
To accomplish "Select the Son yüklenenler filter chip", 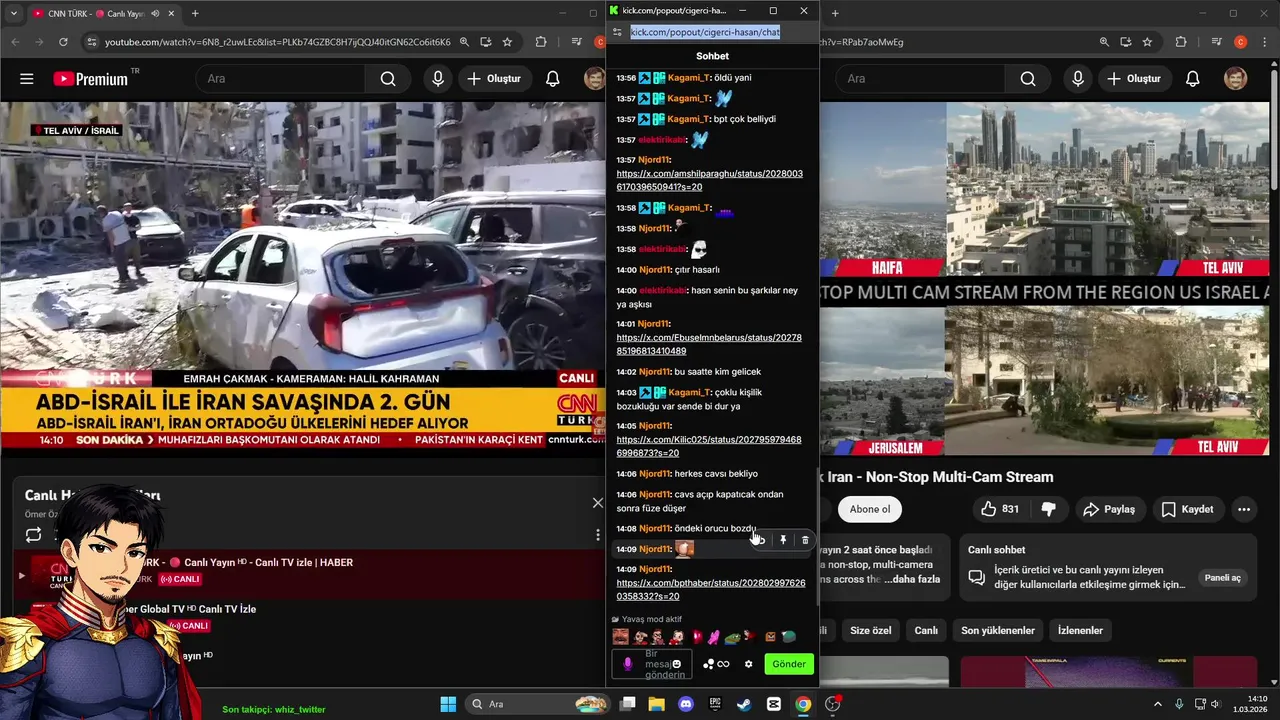I will 998,631.
